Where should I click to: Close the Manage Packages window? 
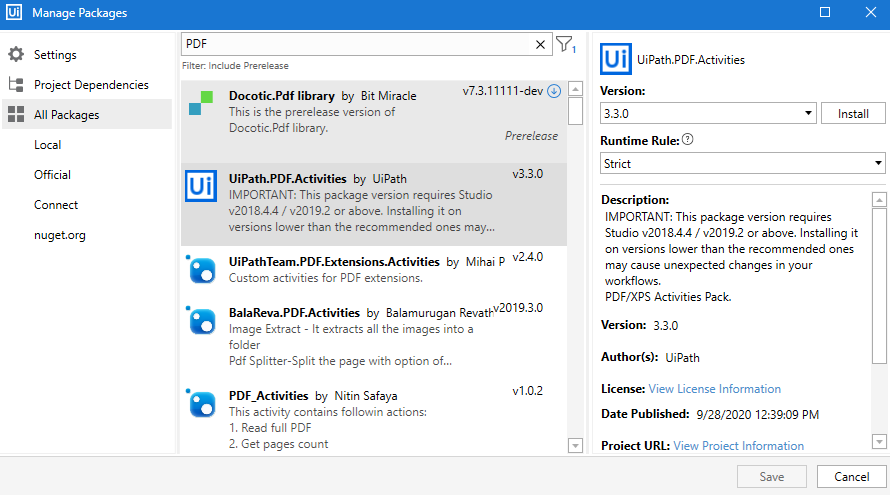coord(871,12)
